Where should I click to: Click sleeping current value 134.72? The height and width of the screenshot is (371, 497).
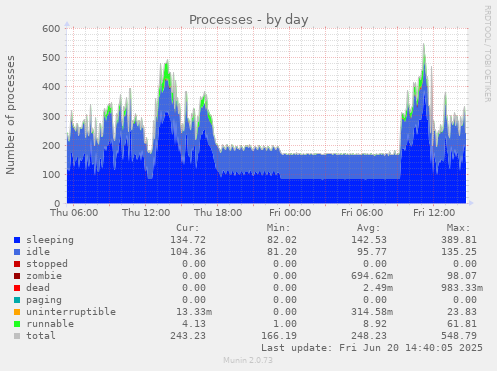tap(188, 240)
